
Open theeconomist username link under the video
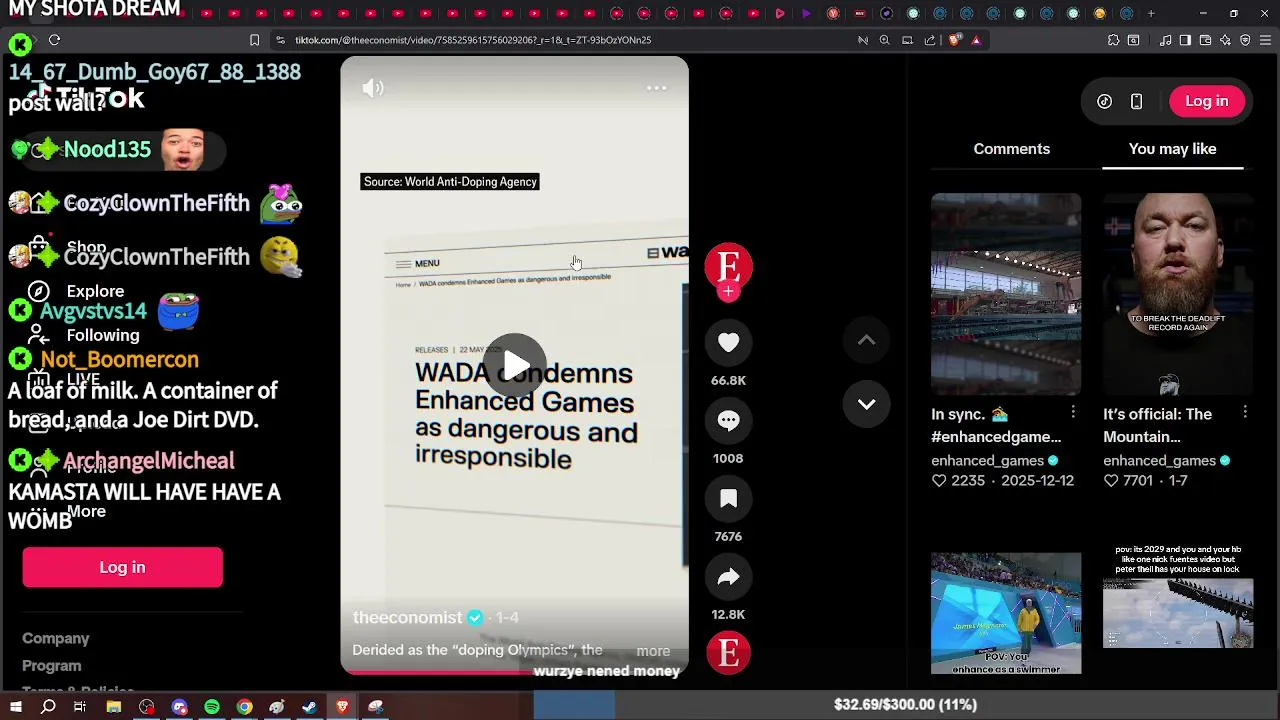pyautogui.click(x=407, y=617)
